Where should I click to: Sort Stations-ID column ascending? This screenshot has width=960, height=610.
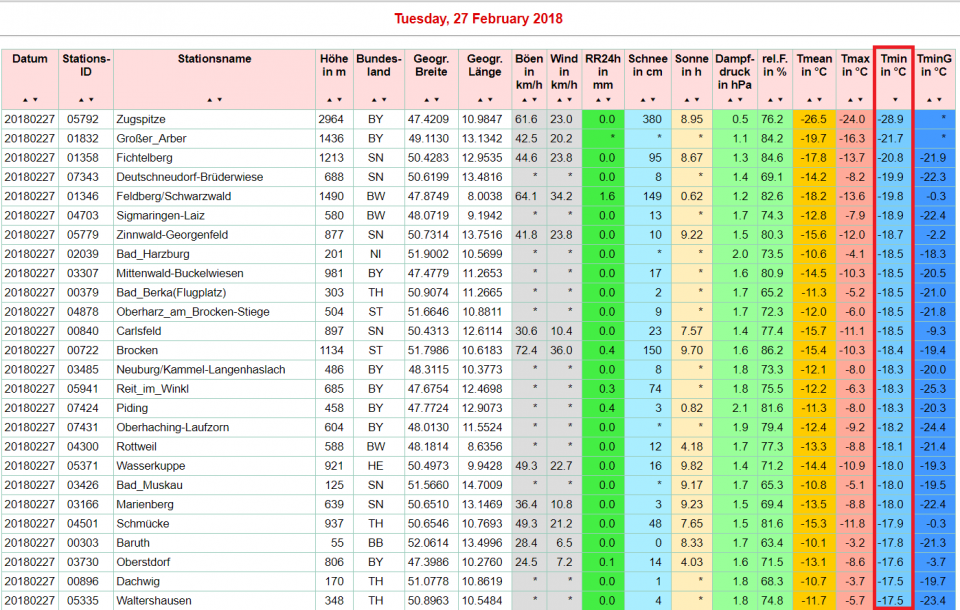point(82,100)
